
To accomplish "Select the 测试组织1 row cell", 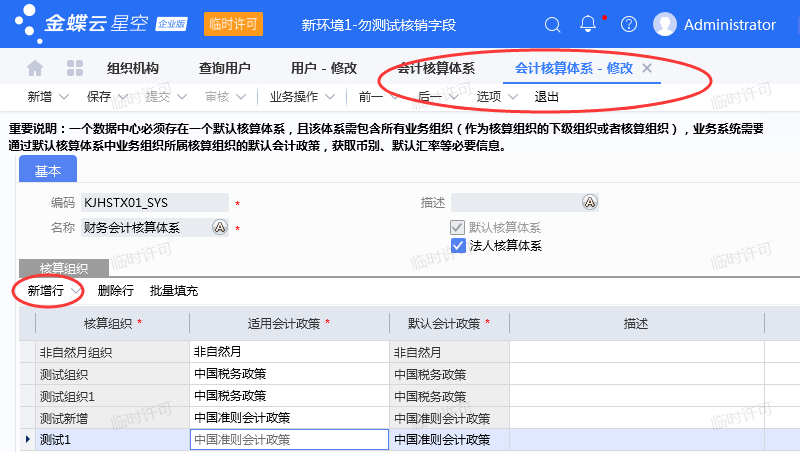I will pos(113,396).
